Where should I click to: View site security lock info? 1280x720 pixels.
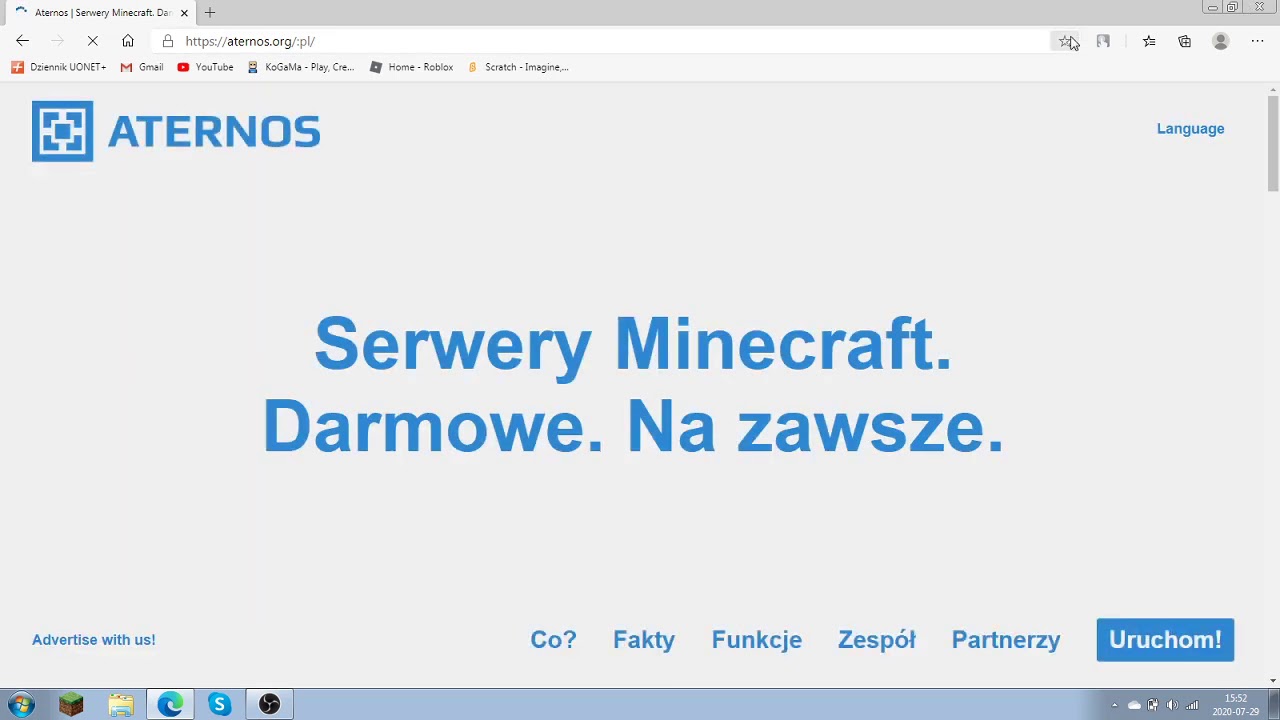[x=168, y=41]
